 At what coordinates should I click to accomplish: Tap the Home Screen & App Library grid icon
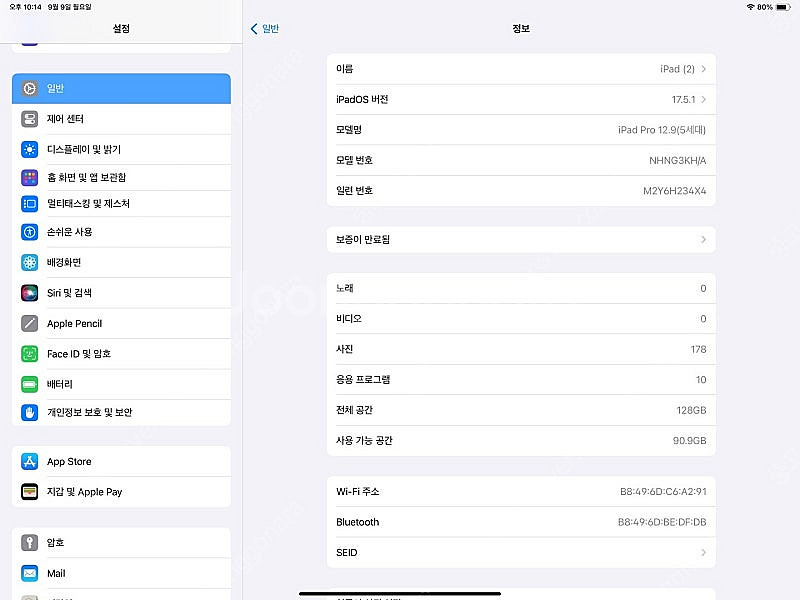30,178
